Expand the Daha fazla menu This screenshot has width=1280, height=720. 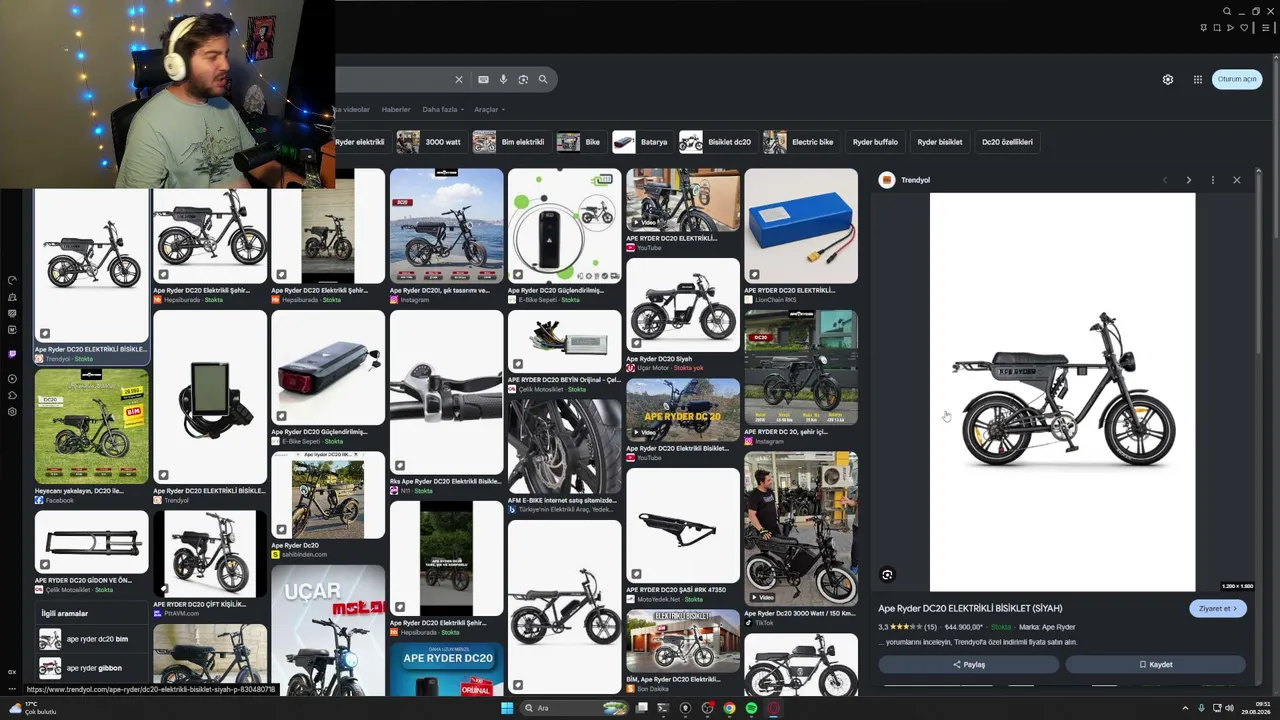tap(442, 109)
